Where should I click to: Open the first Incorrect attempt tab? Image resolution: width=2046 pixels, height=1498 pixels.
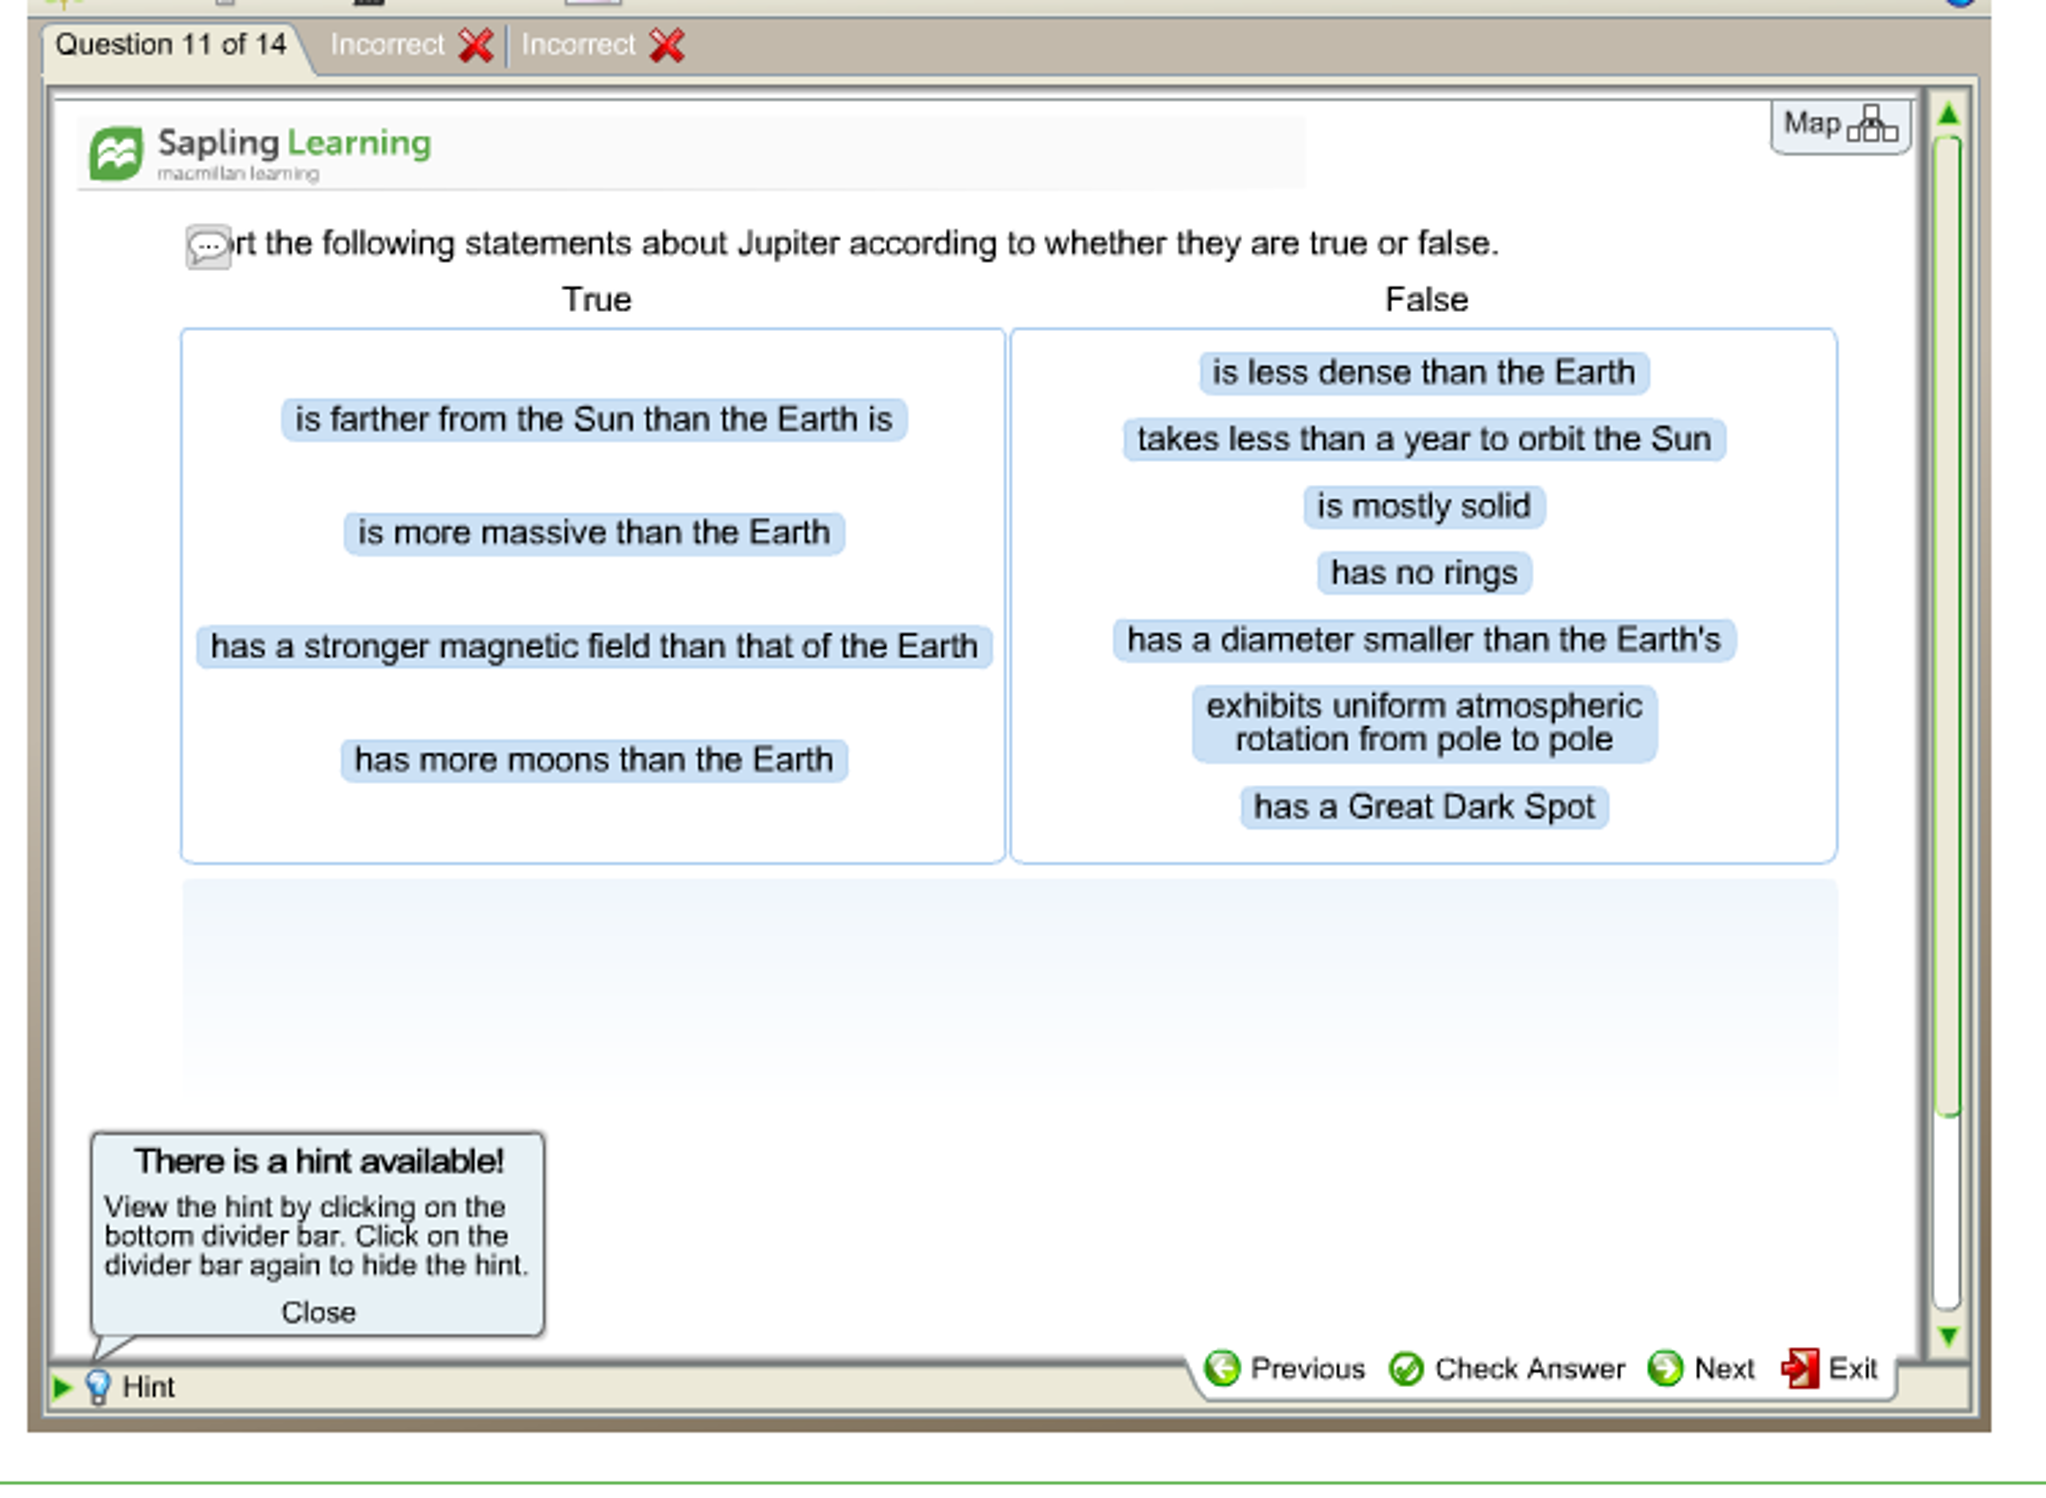(x=410, y=45)
